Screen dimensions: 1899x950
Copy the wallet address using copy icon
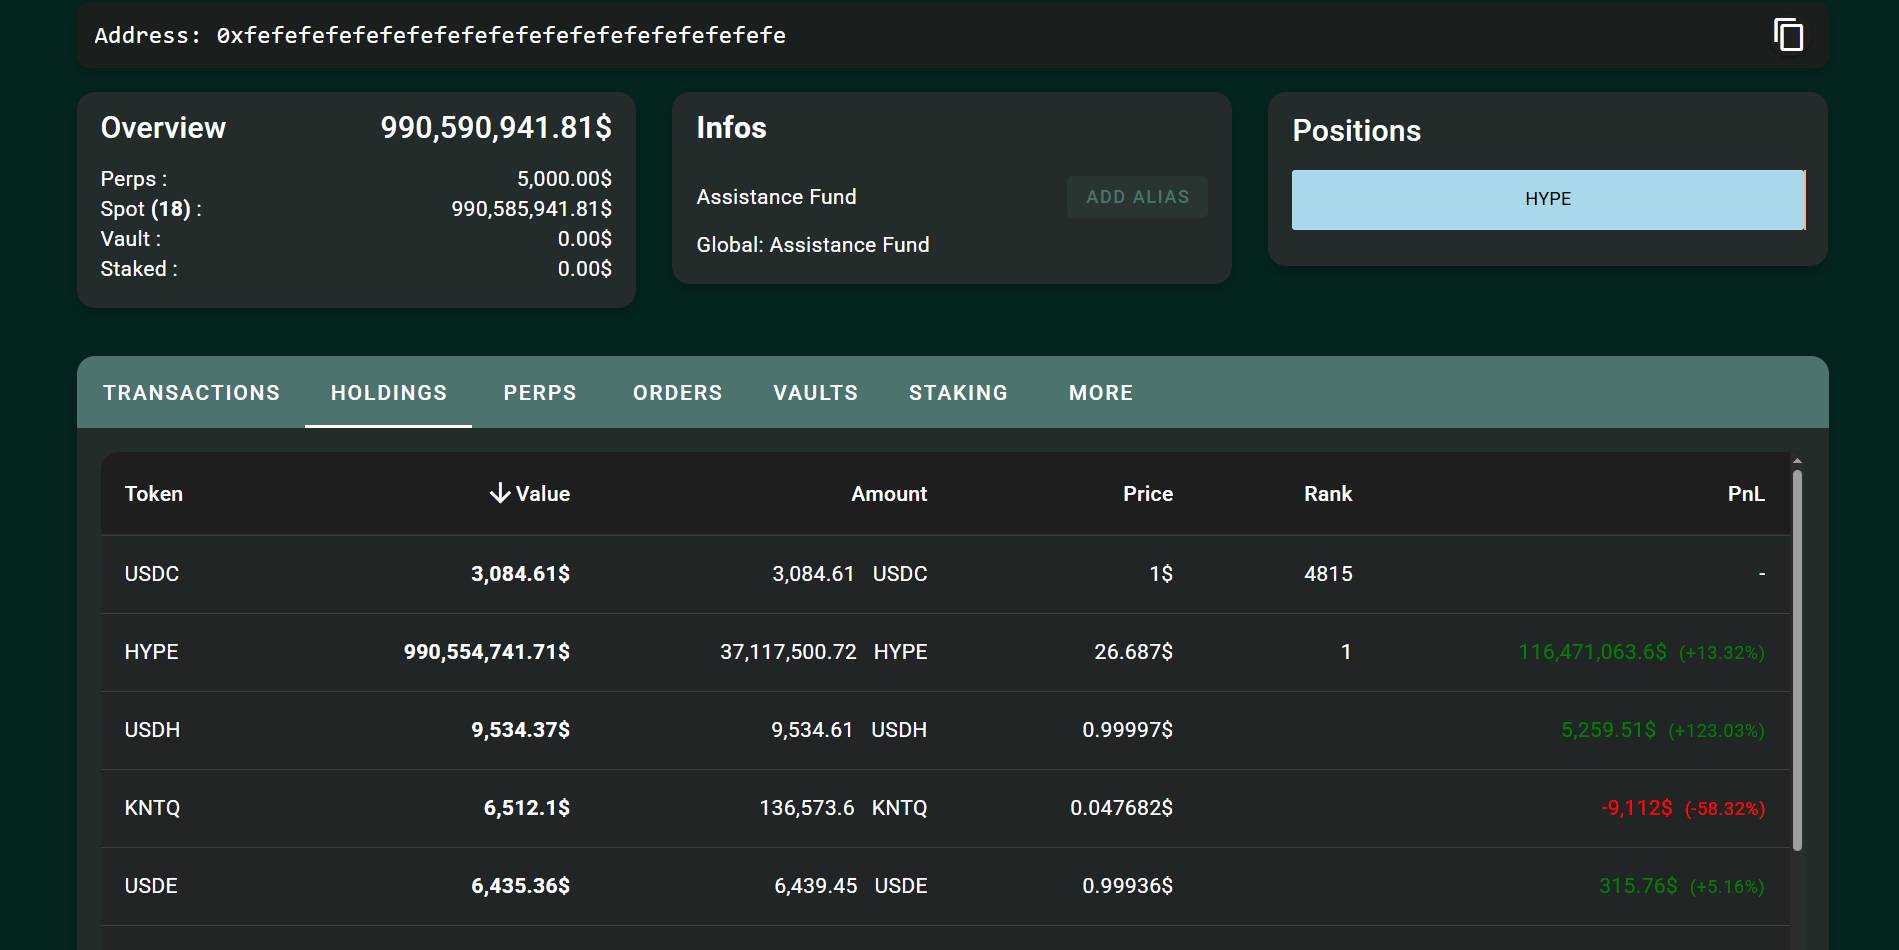coord(1788,35)
